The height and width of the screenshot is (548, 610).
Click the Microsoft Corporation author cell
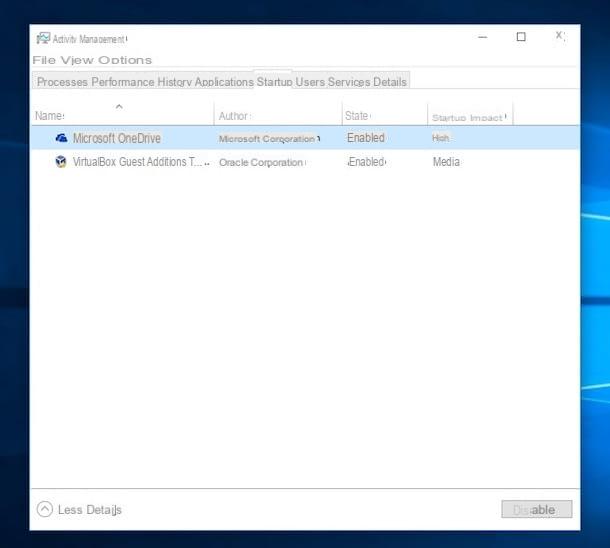tap(269, 138)
